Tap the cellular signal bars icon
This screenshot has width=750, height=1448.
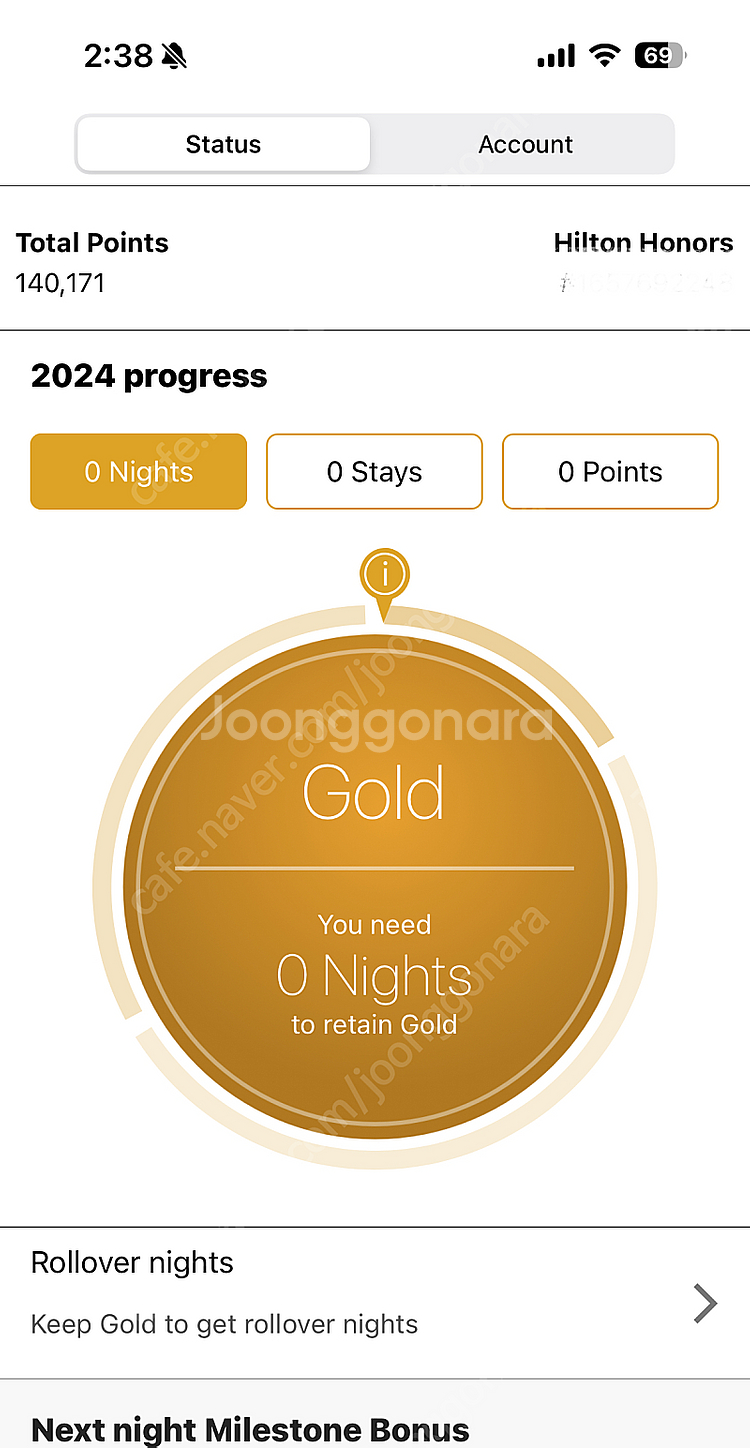click(556, 57)
